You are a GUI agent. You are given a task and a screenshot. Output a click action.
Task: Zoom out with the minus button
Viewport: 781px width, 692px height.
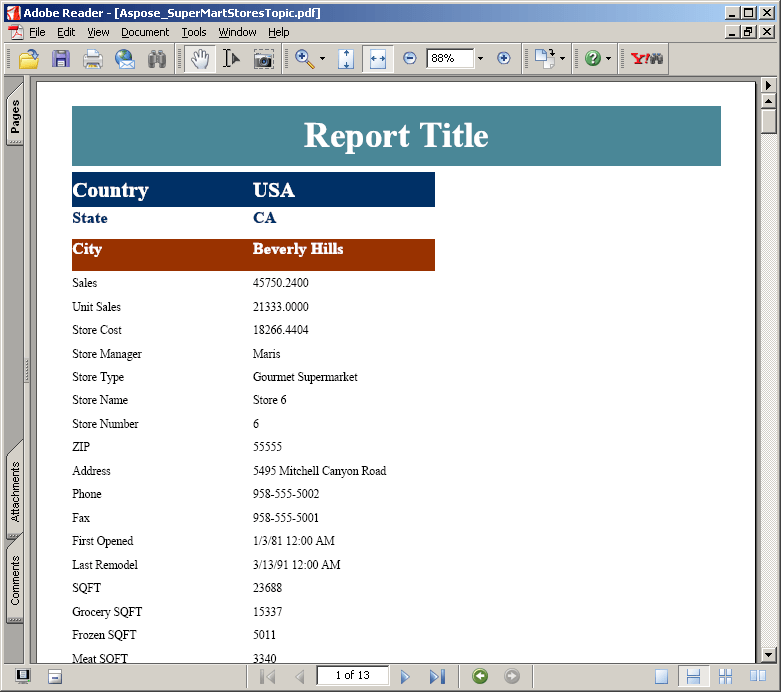point(409,58)
